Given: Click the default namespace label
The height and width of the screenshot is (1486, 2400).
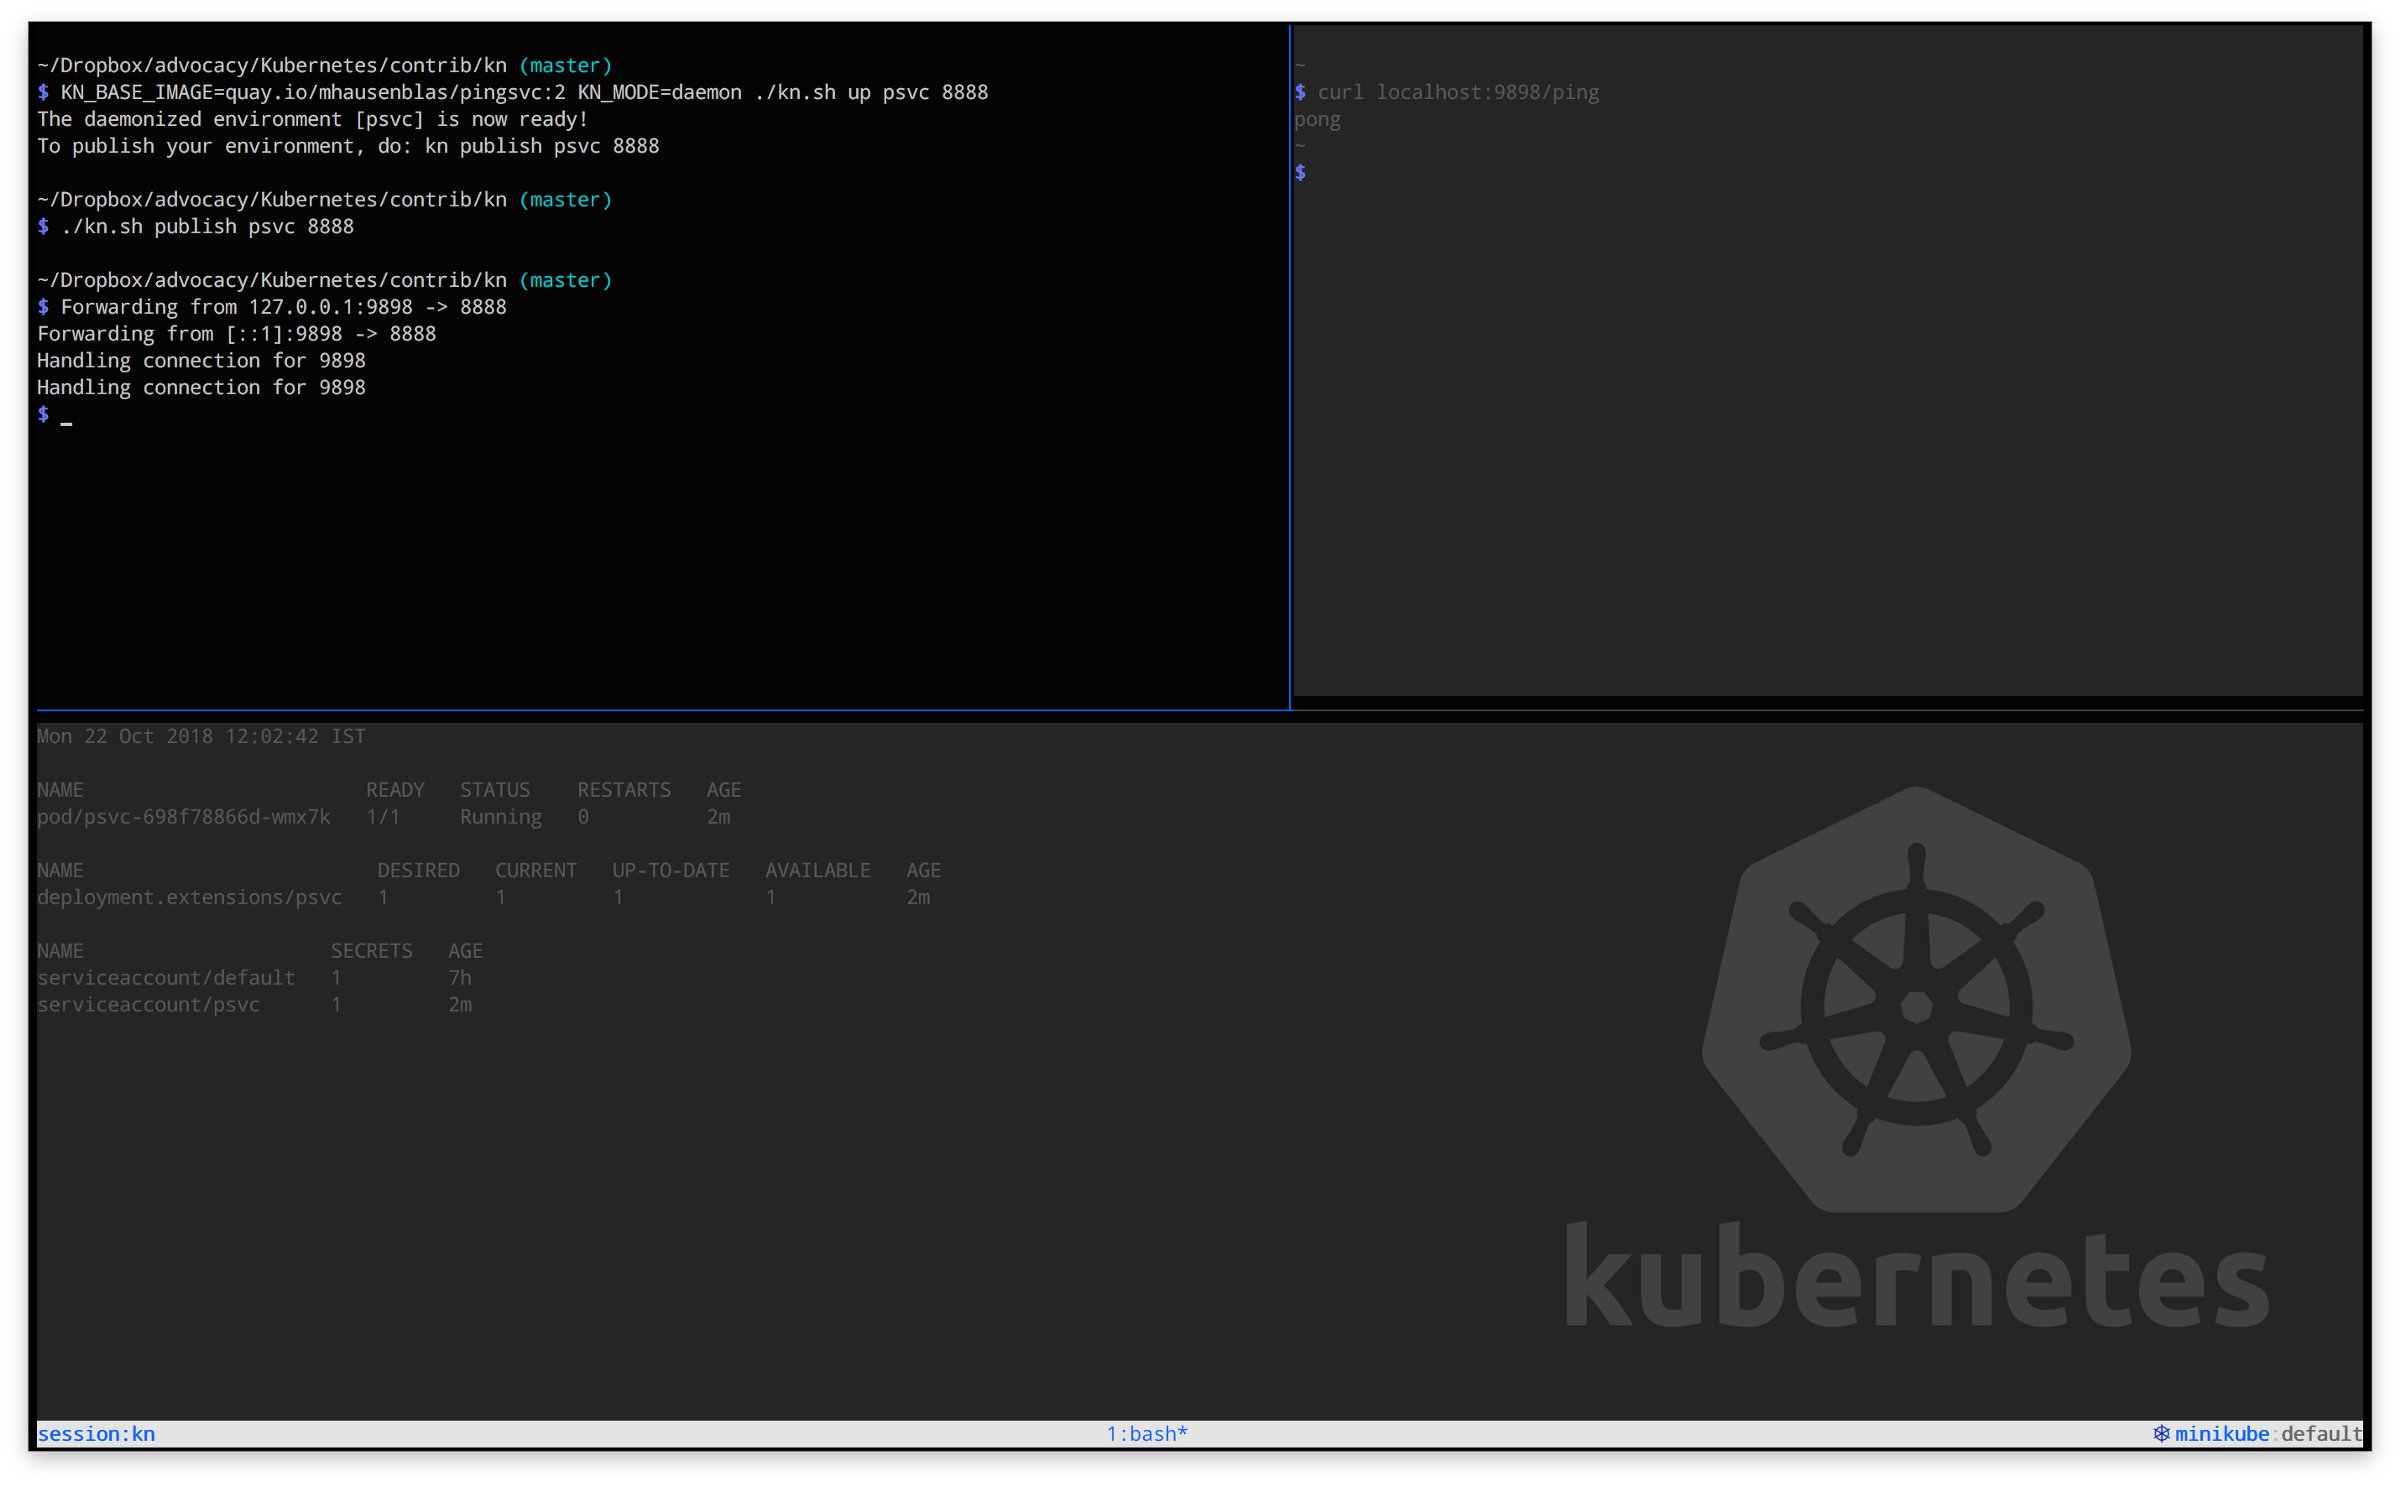Looking at the screenshot, I should 2320,1433.
